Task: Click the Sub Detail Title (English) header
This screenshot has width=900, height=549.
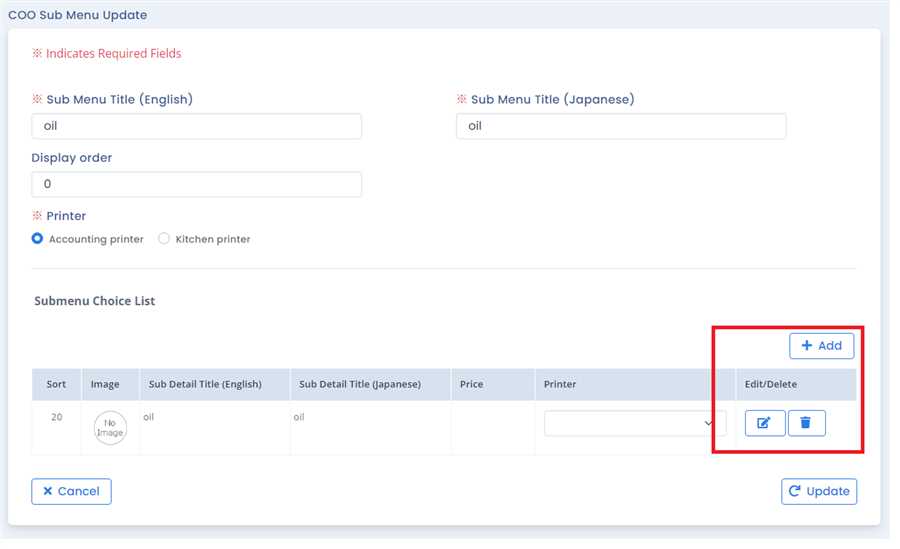Action: [204, 384]
